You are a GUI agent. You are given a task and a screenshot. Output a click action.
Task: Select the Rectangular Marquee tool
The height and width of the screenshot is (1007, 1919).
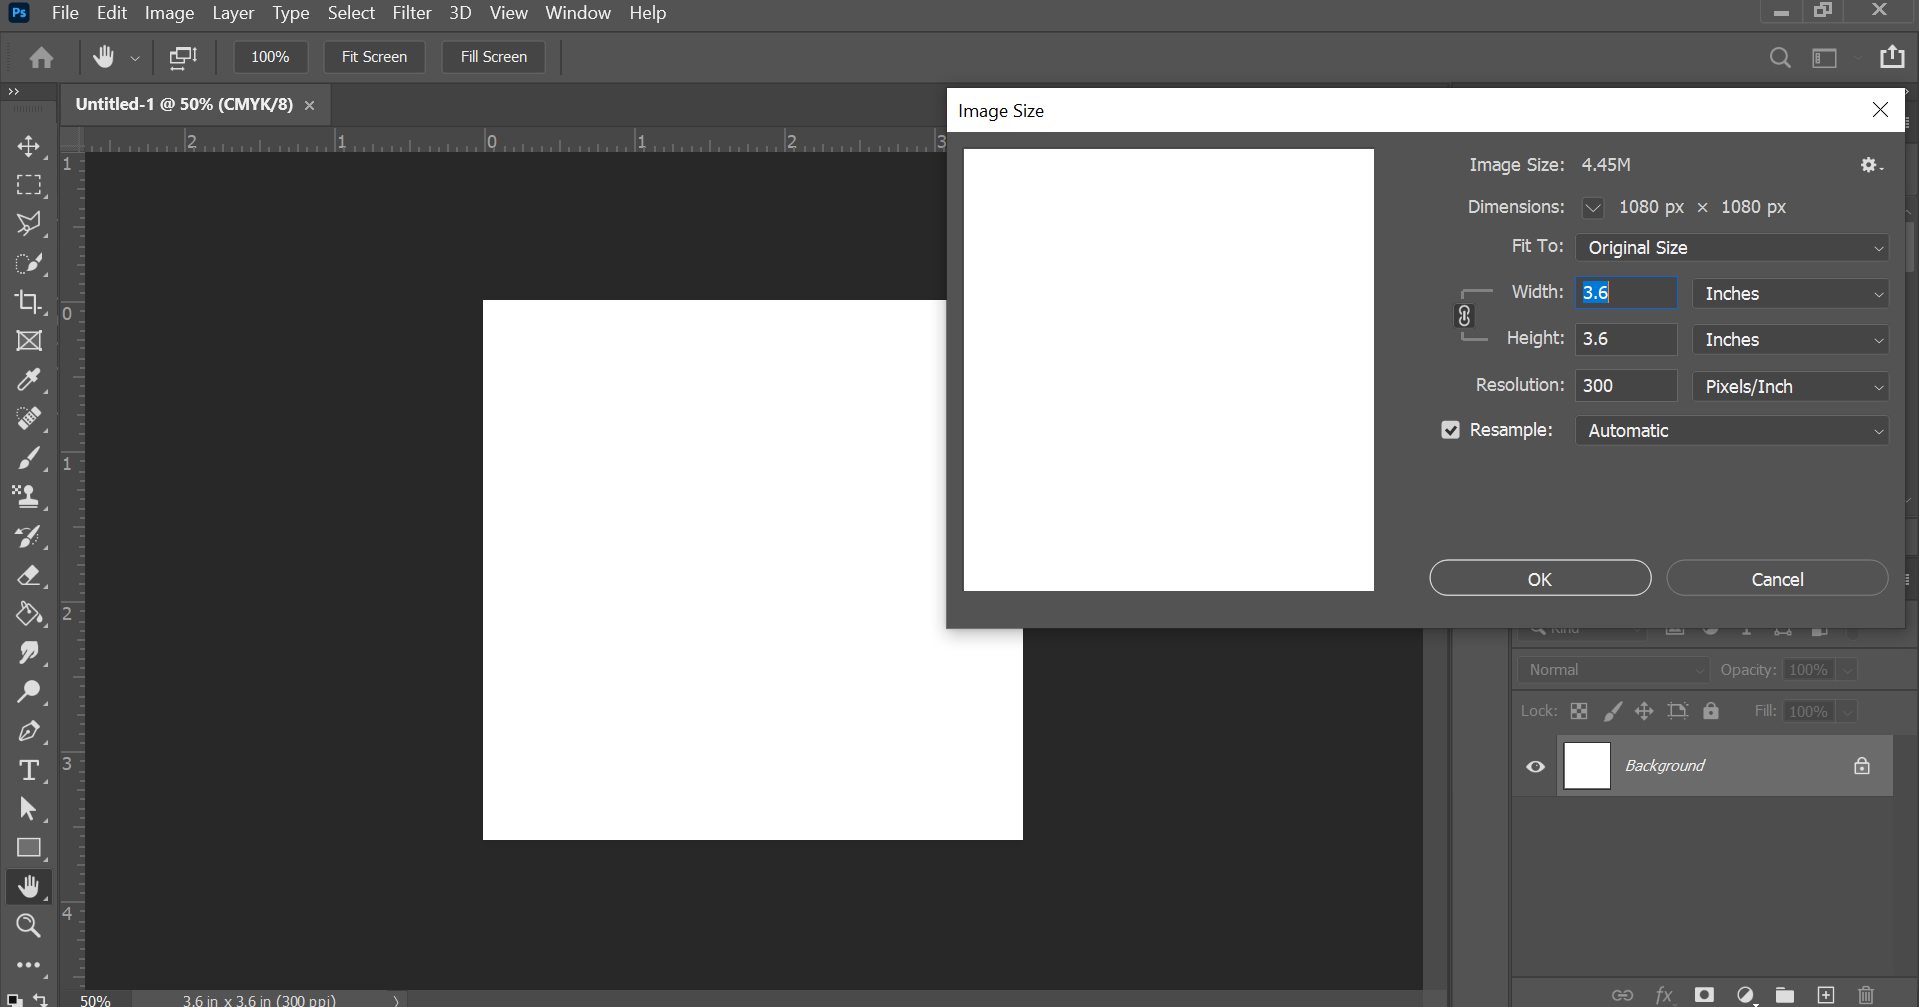pyautogui.click(x=28, y=185)
